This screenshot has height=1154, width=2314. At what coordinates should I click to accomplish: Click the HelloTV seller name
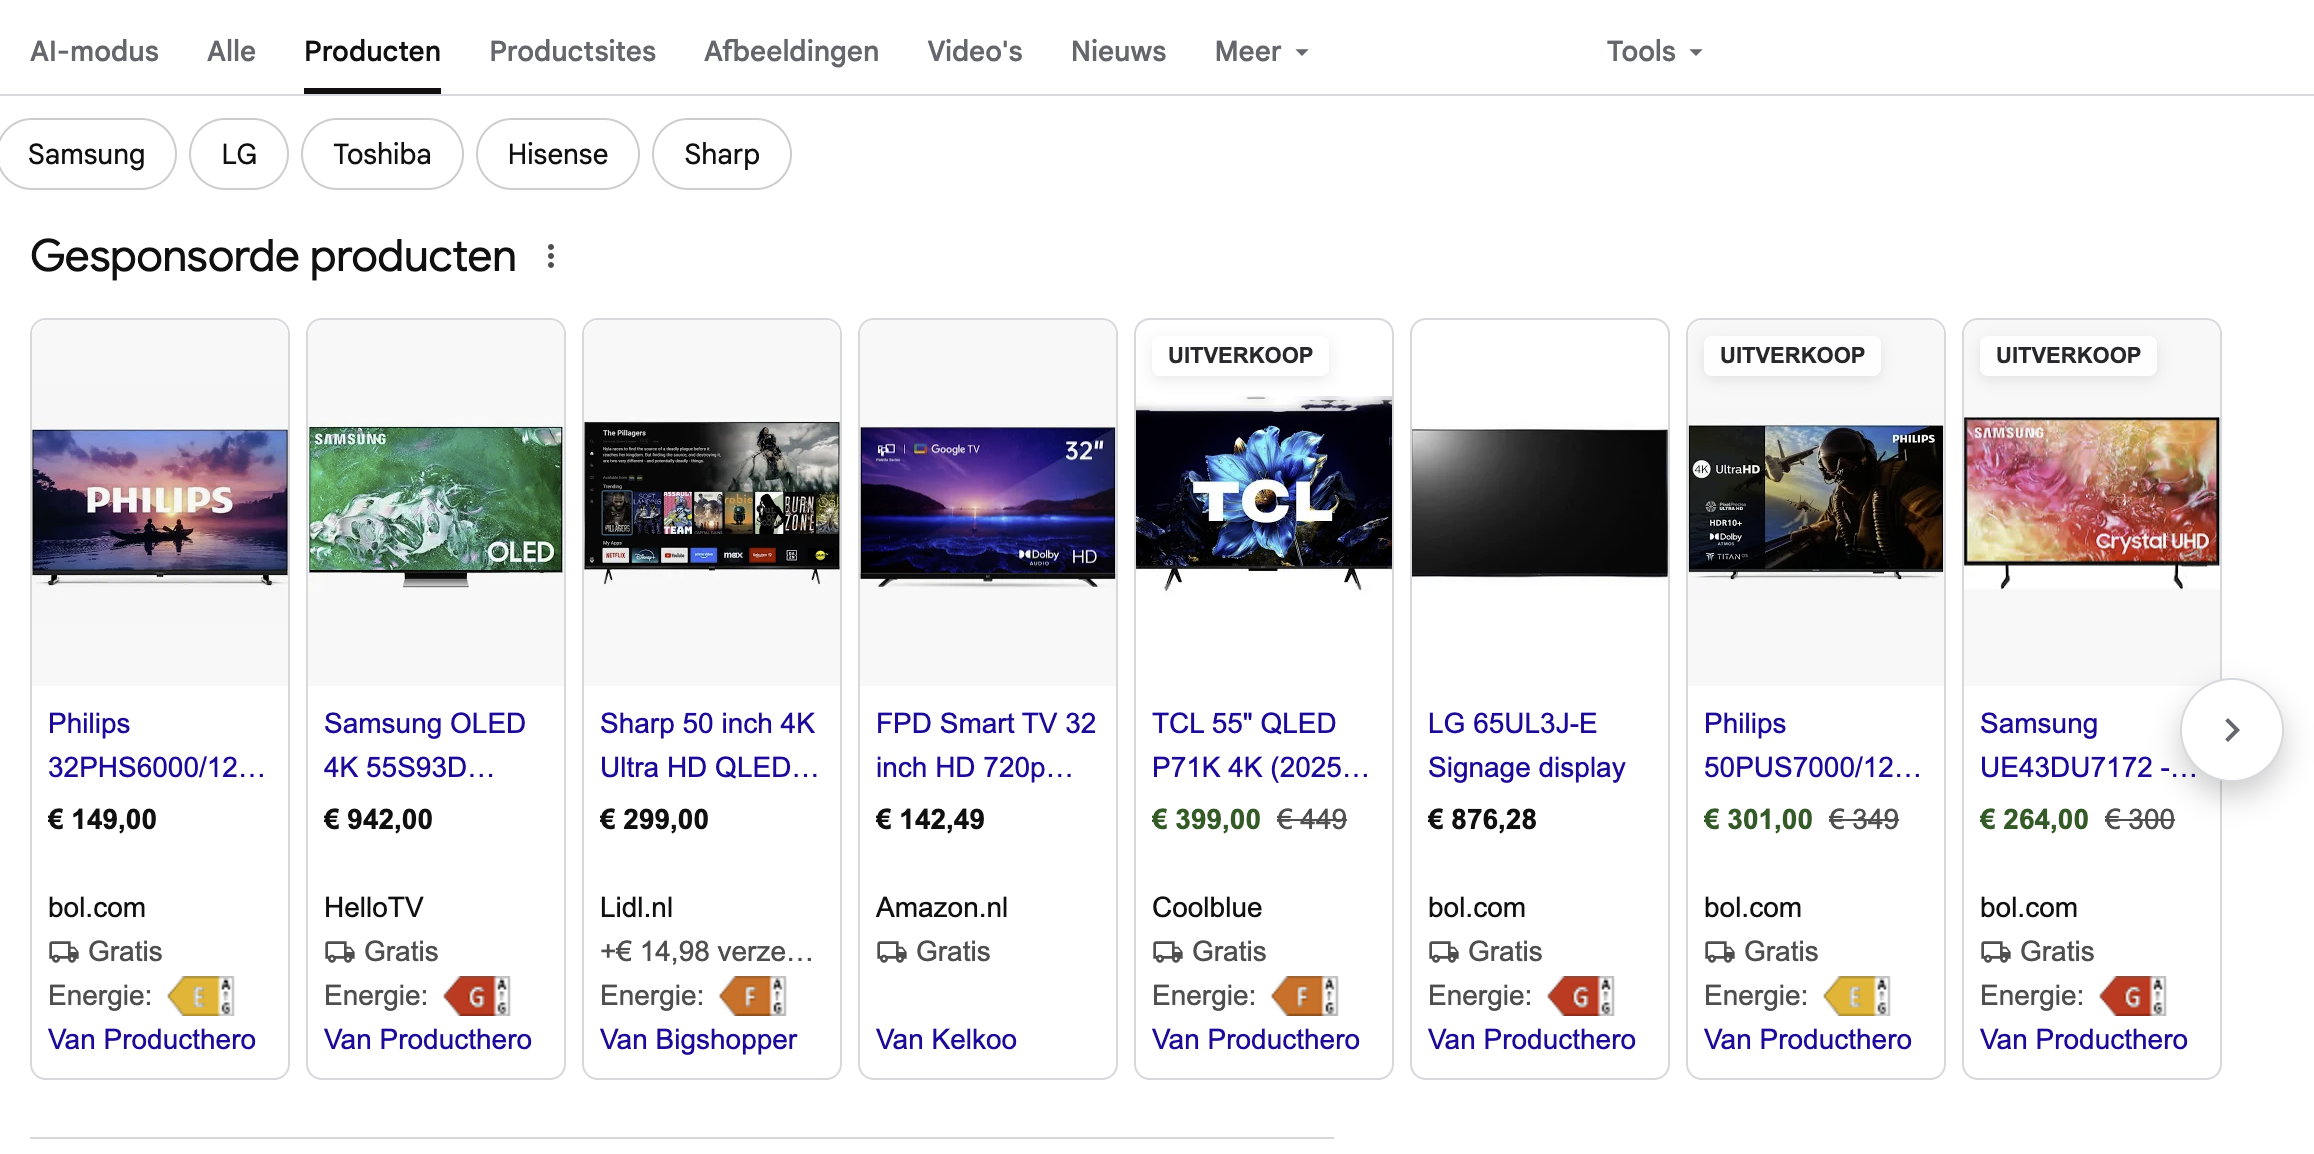coord(374,908)
